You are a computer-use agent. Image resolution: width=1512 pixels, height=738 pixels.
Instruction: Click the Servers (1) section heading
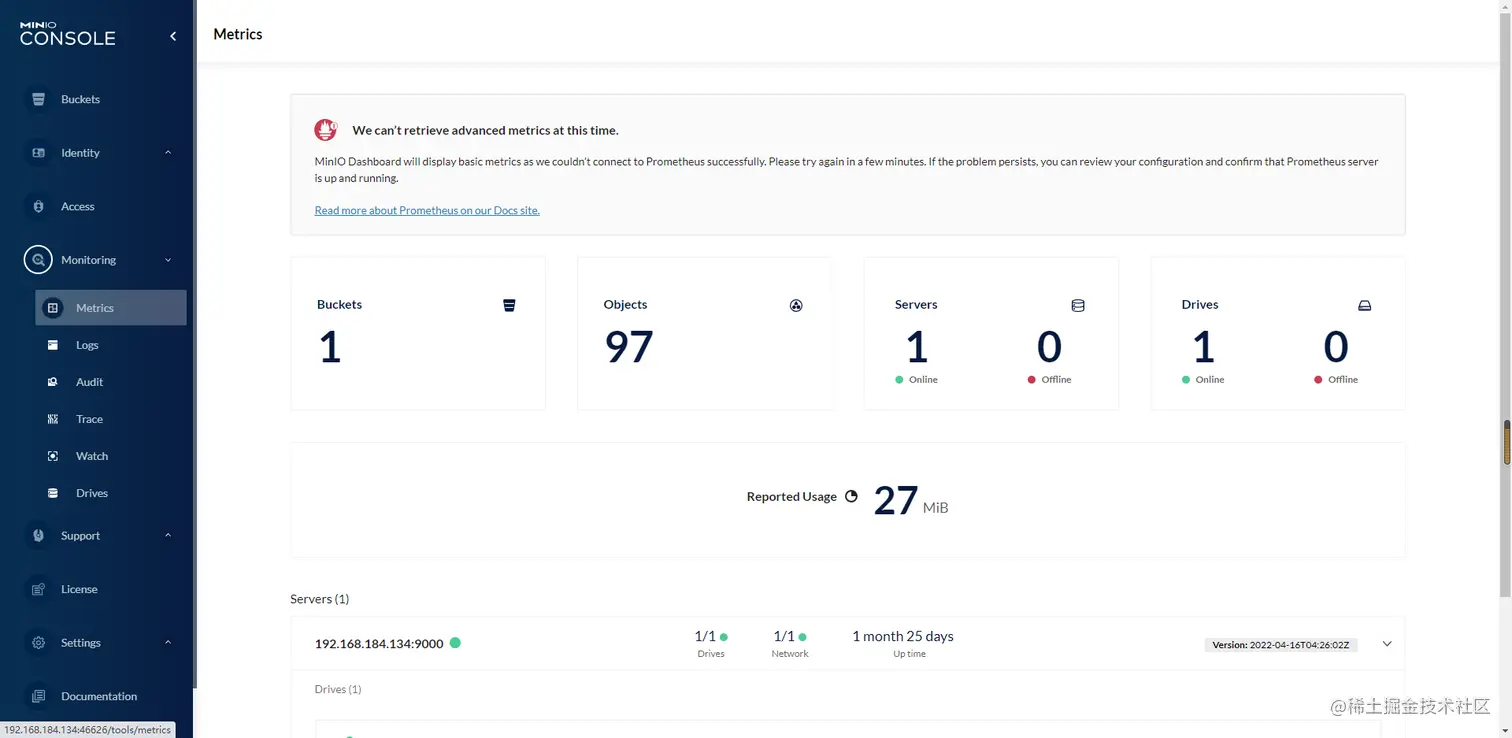pyautogui.click(x=320, y=599)
